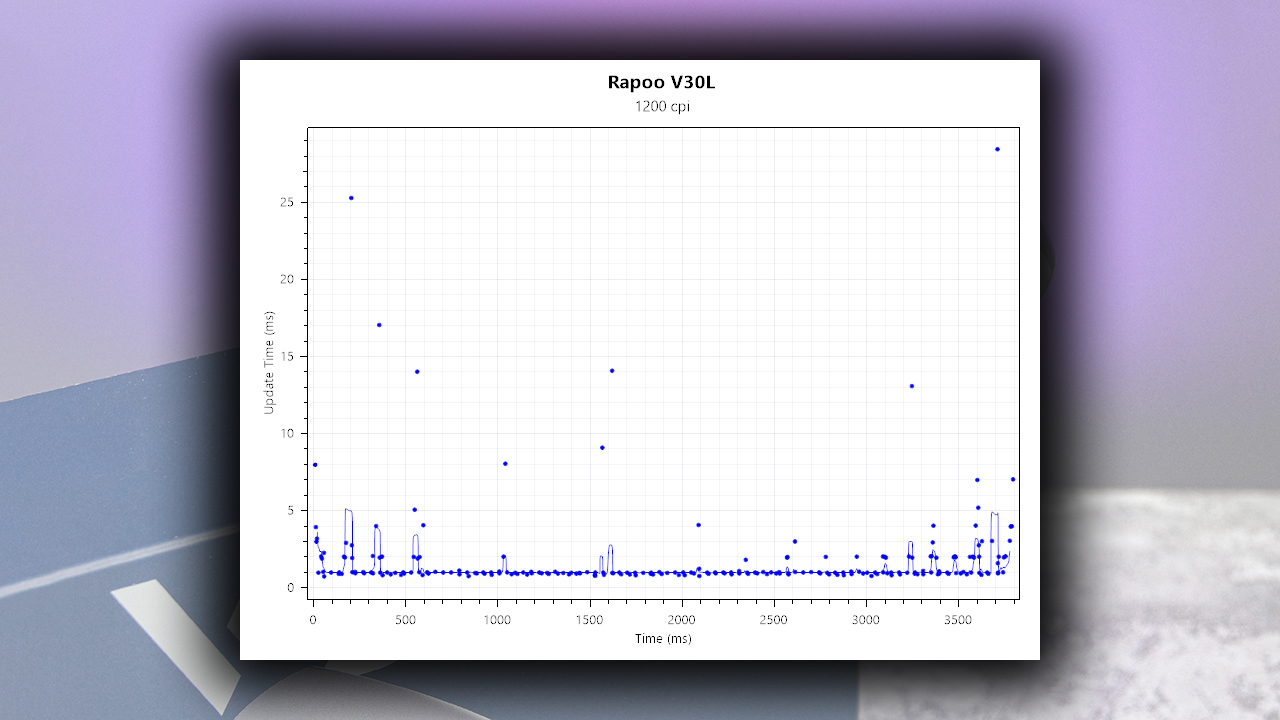Click the x-axis tick label 1000
The image size is (1280, 720).
tap(497, 620)
